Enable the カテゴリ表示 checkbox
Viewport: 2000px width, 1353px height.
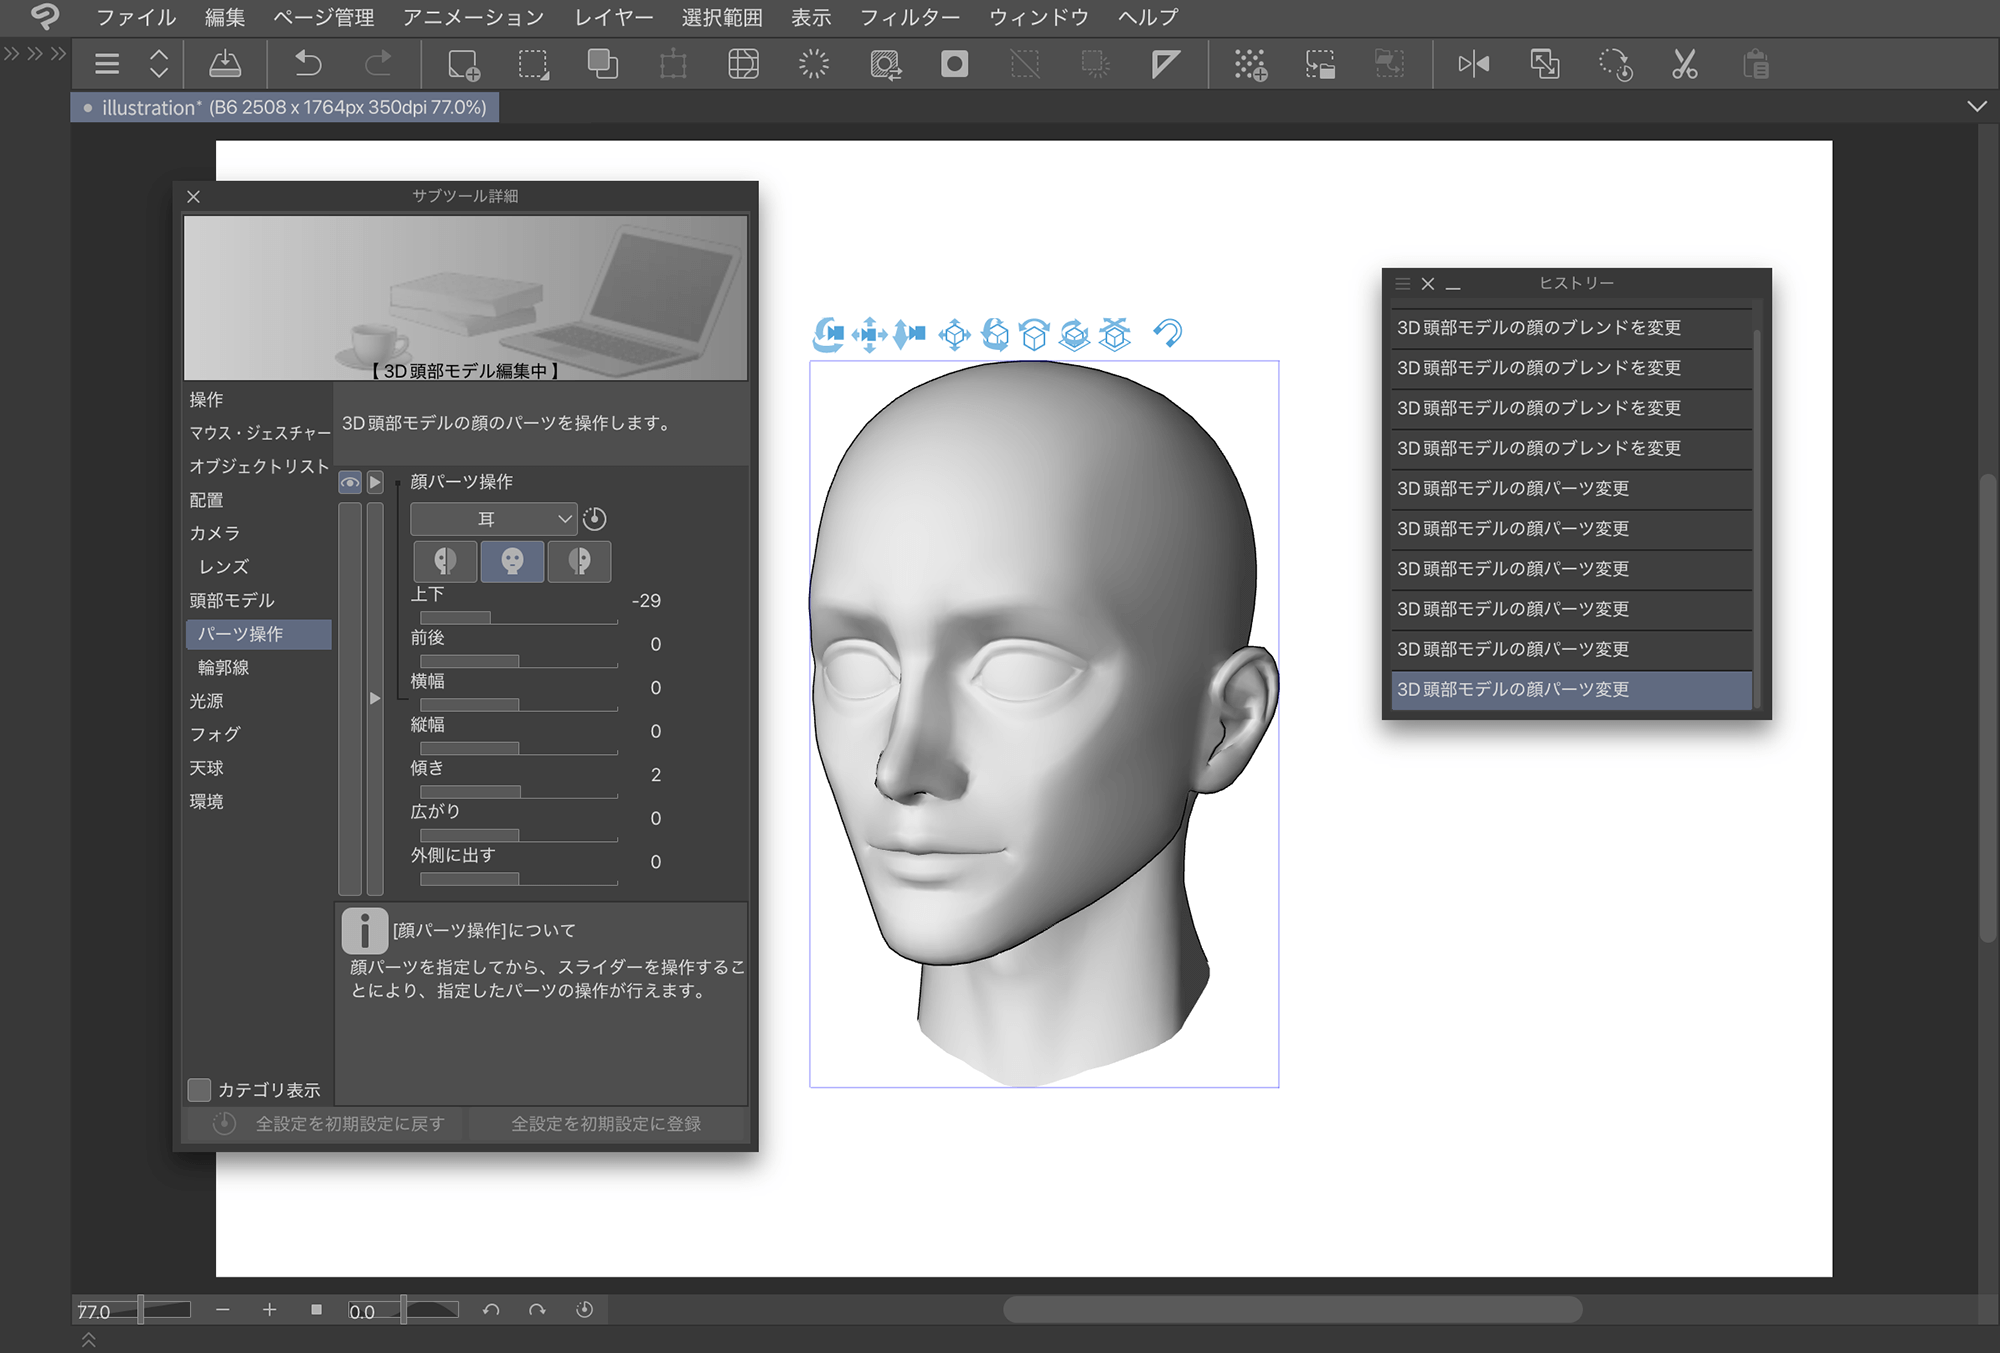coord(199,1089)
